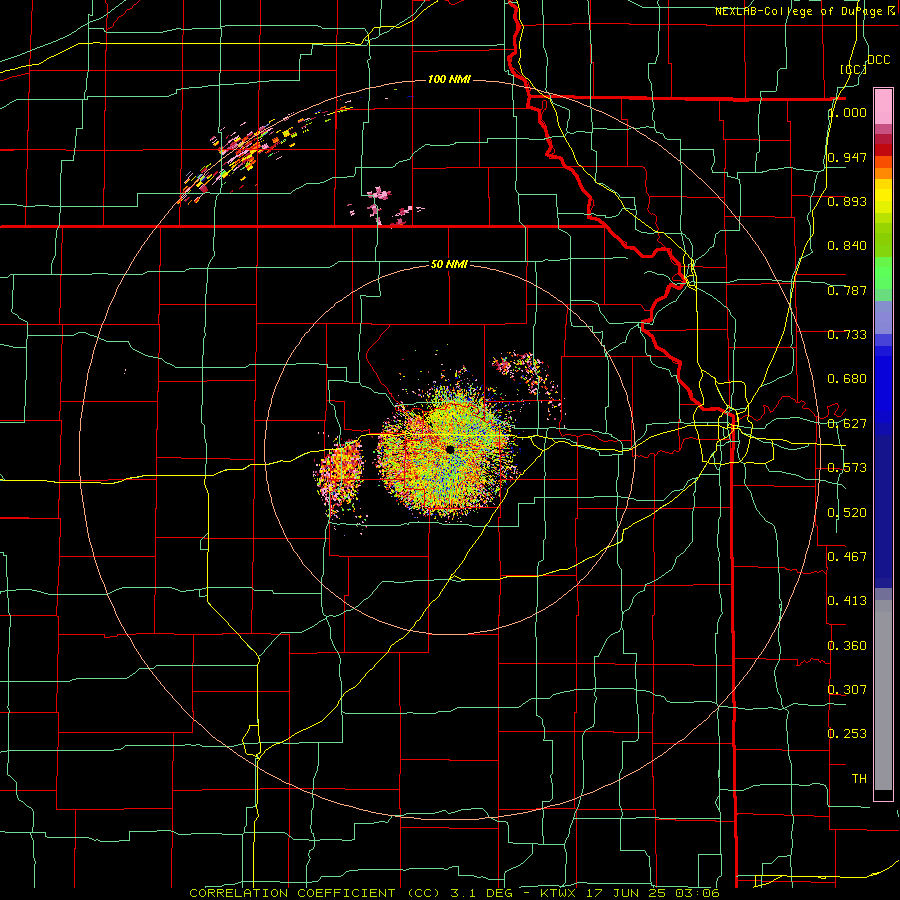Click the 0.573 value on the color scale
Screen dimensions: 900x900
tap(847, 468)
